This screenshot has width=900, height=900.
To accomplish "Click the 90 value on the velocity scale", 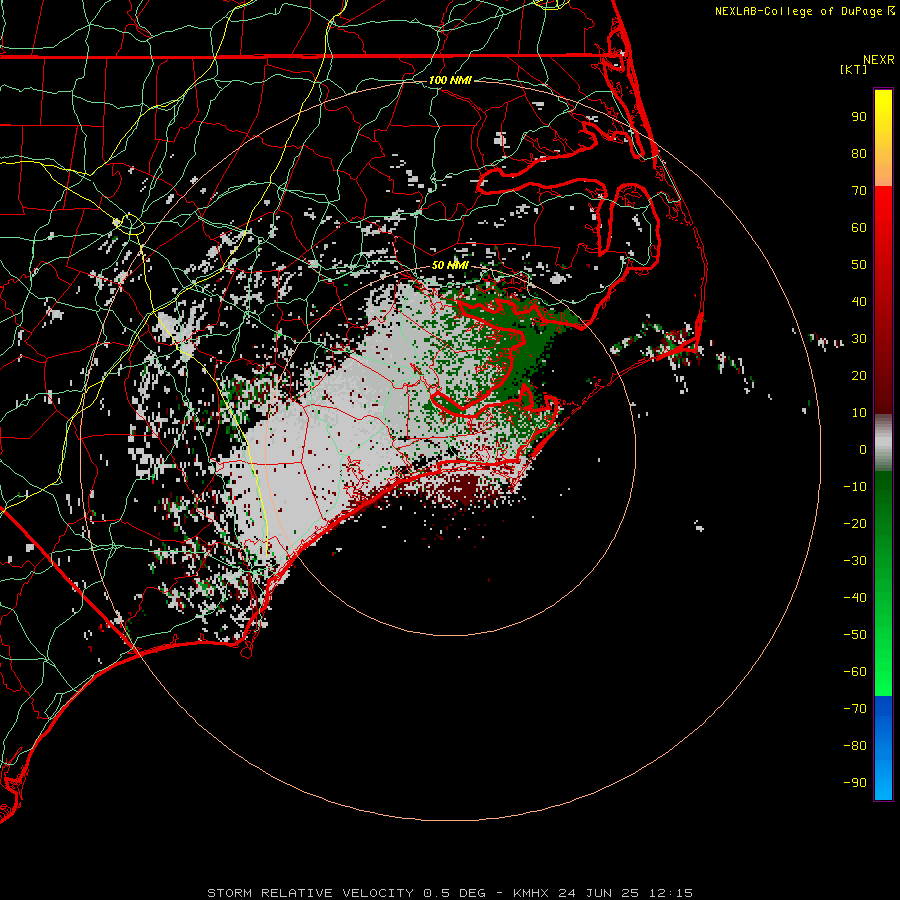I will click(x=859, y=117).
